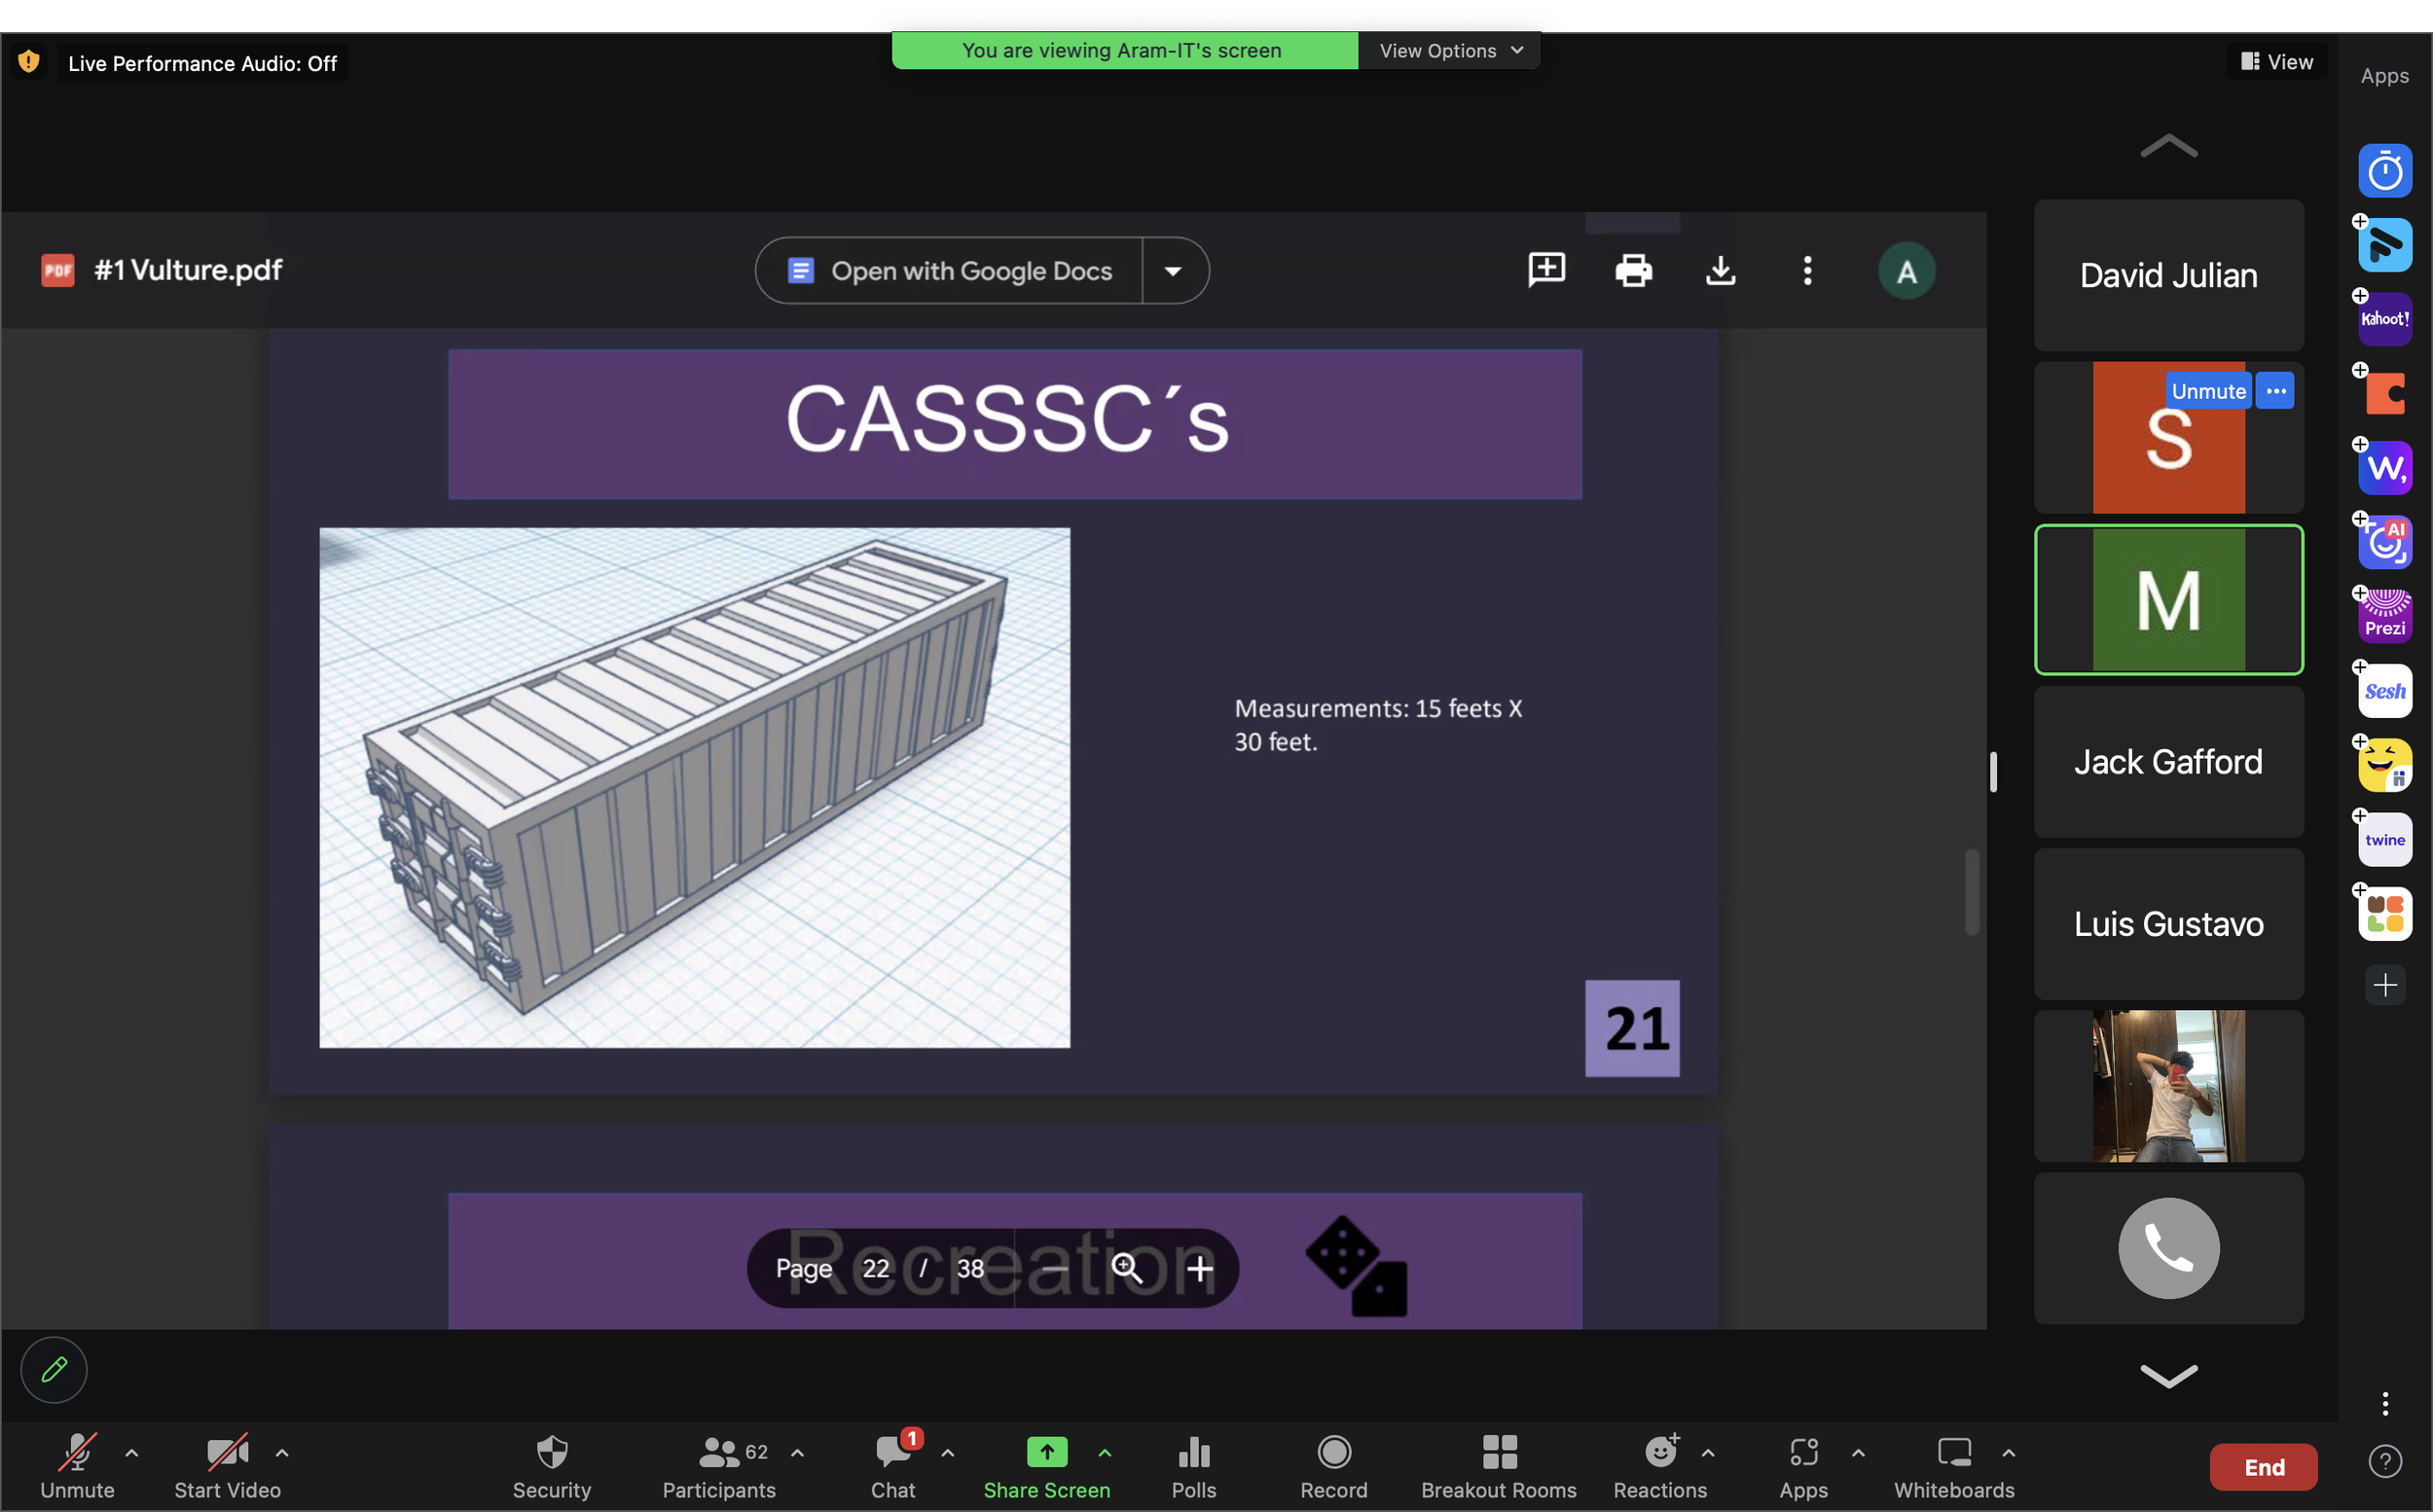The image size is (2433, 1512).
Task: Click the green annotate pencil icon
Action: pos(54,1369)
